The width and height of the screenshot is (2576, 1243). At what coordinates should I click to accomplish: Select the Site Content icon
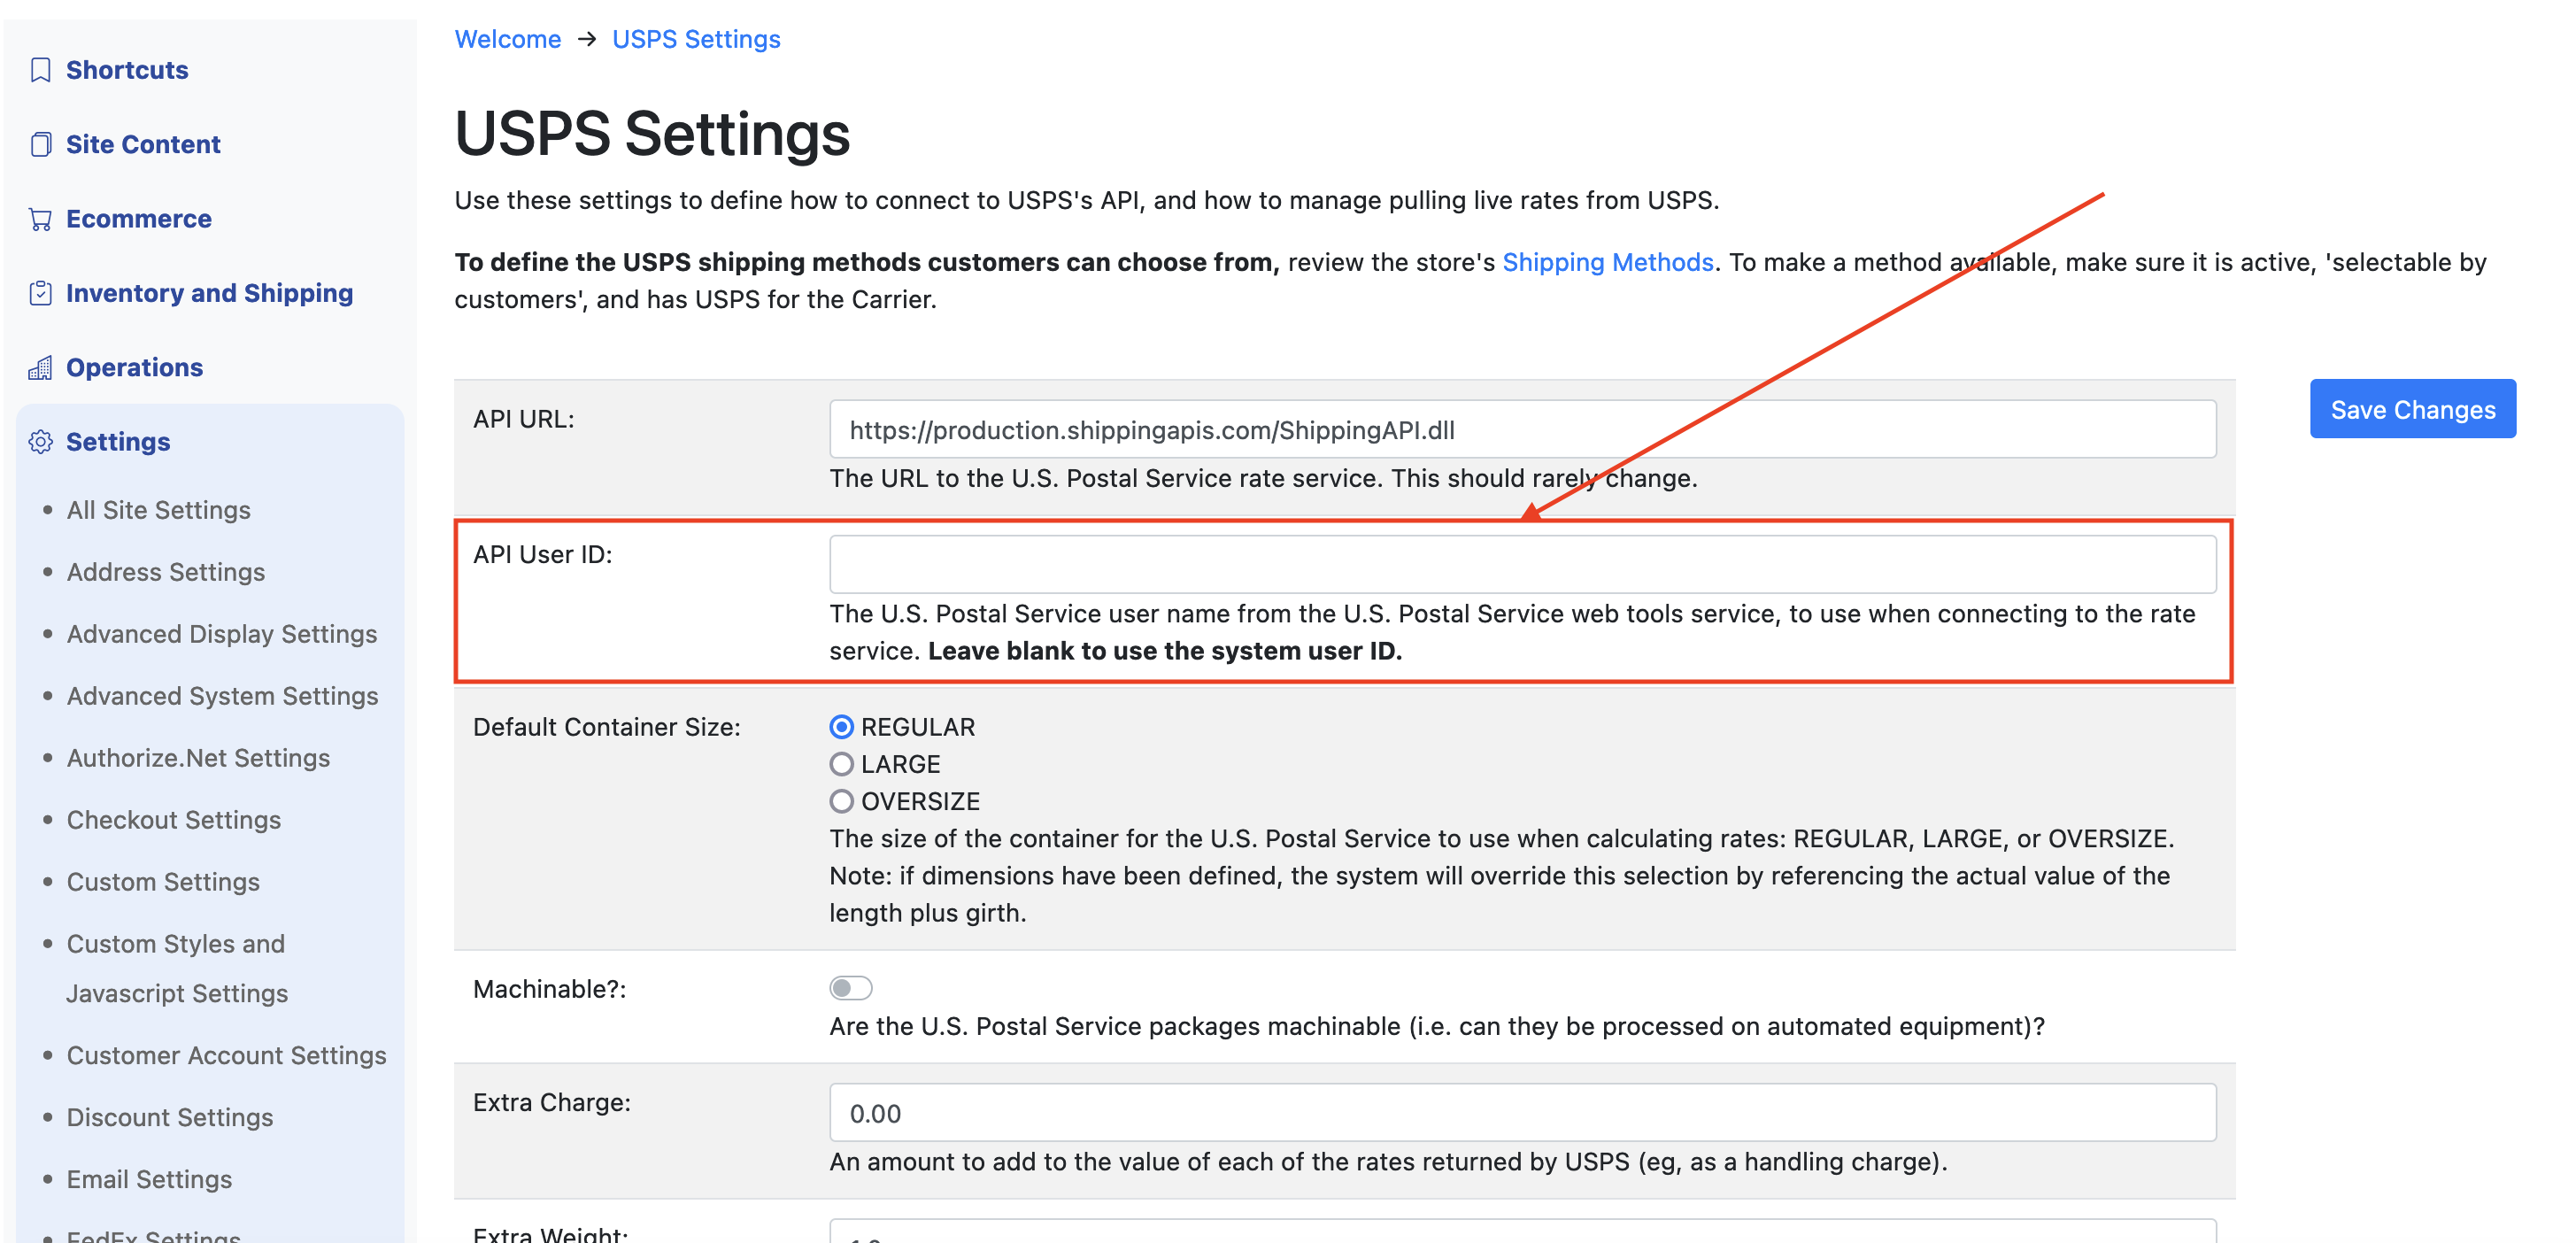pyautogui.click(x=40, y=143)
